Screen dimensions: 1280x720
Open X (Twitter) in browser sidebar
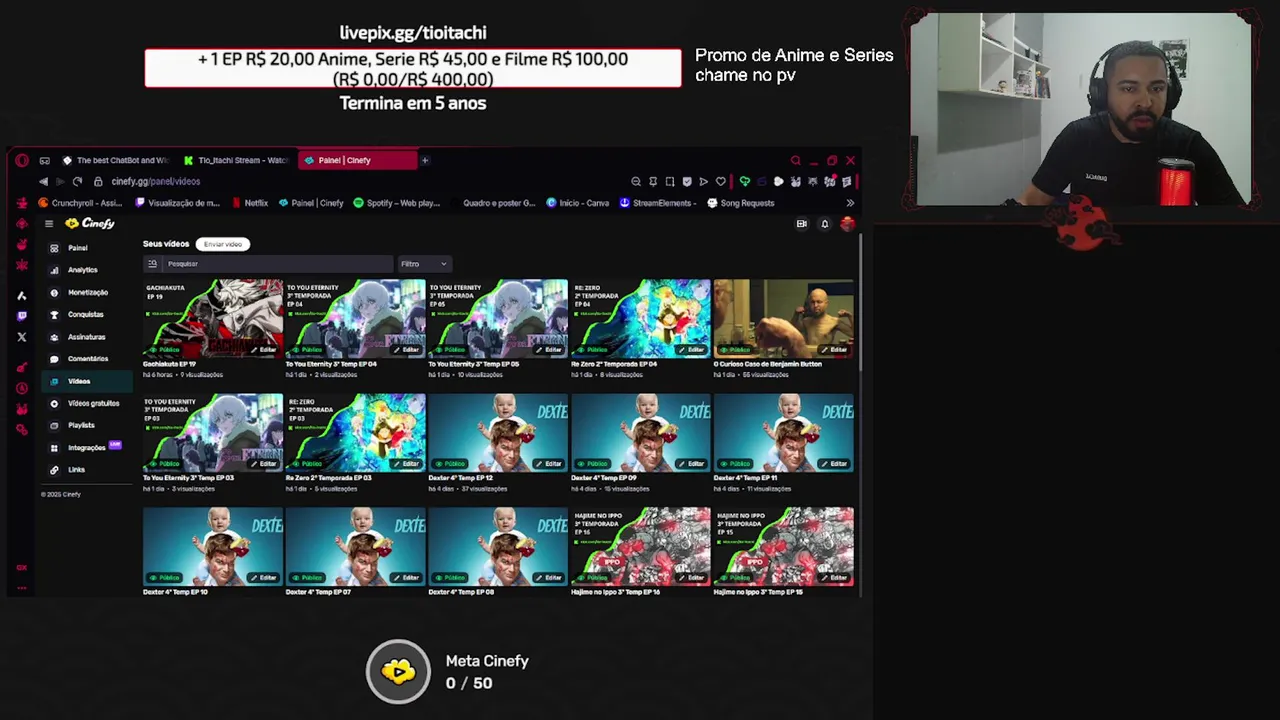point(22,337)
